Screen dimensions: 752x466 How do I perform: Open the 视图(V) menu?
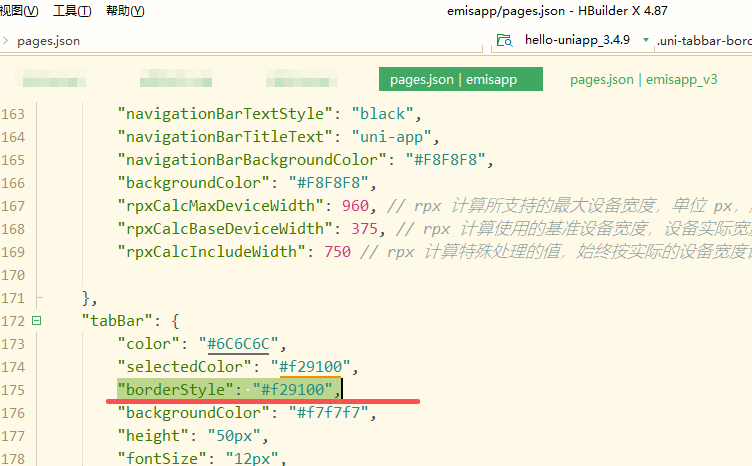click(x=19, y=11)
